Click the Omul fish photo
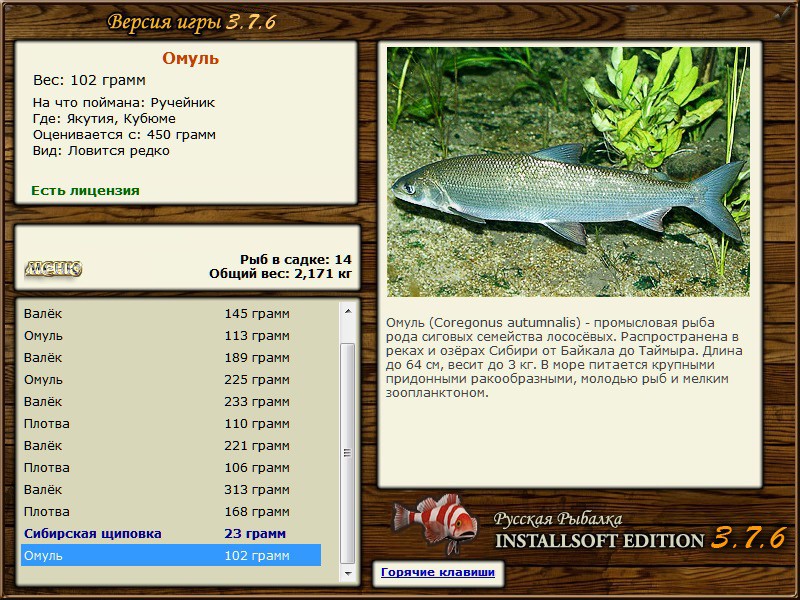 click(x=568, y=171)
